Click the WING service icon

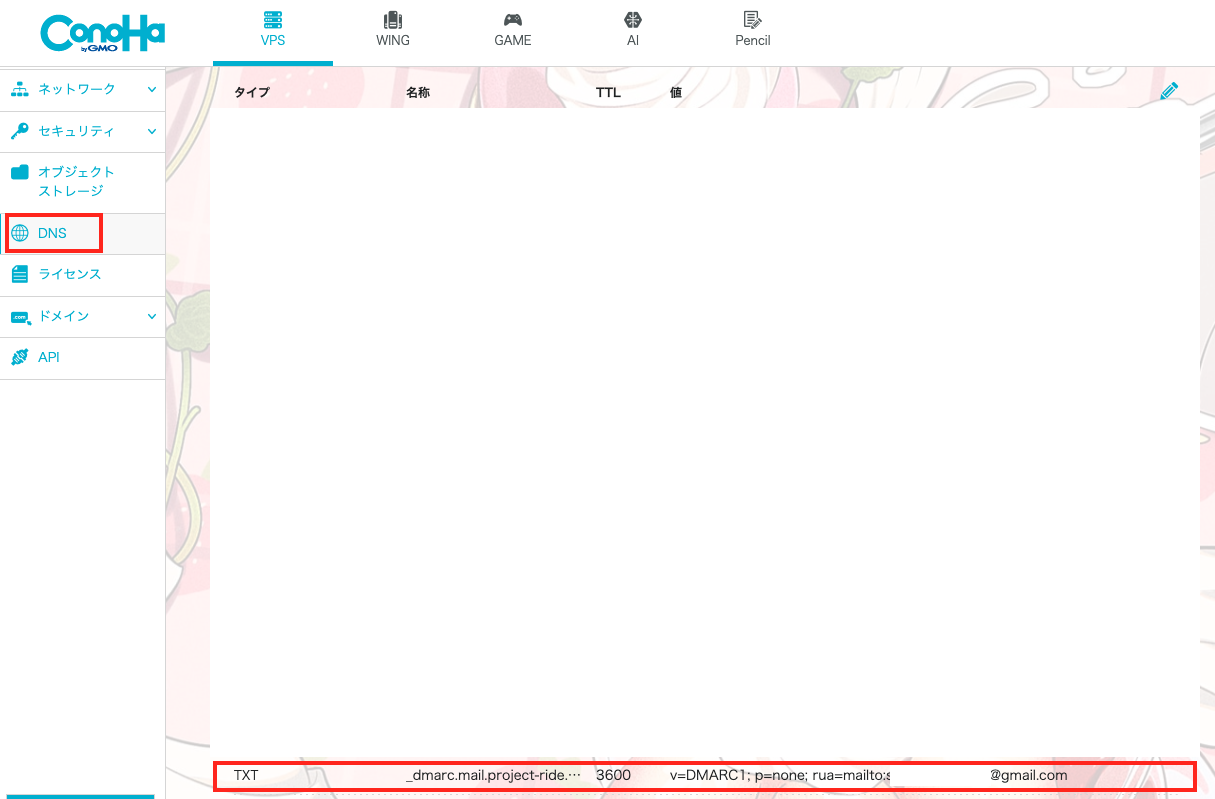[393, 19]
